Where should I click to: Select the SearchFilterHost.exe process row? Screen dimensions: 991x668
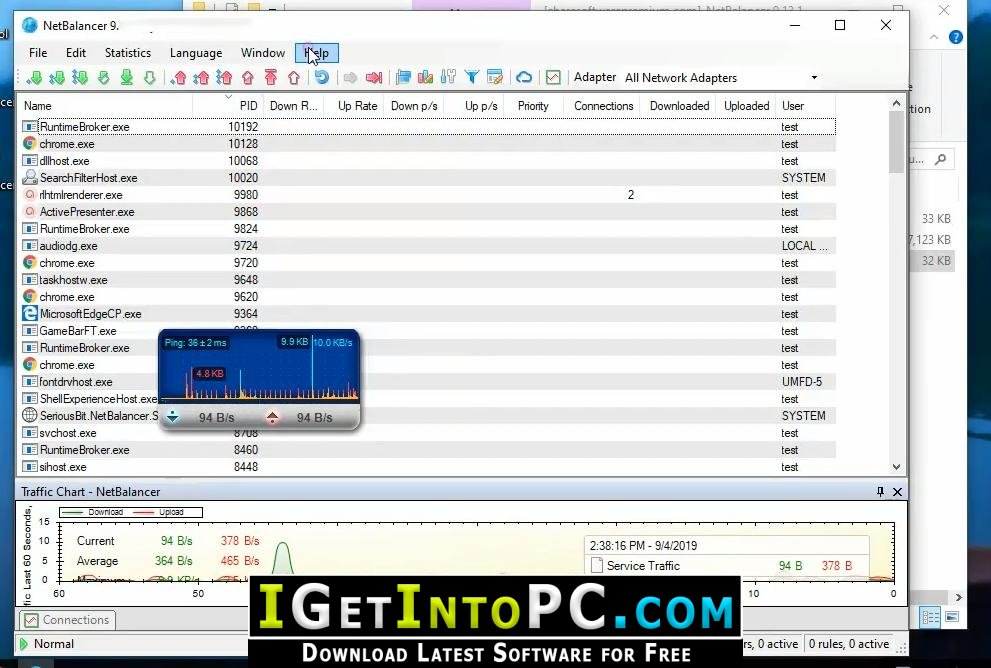coord(429,178)
